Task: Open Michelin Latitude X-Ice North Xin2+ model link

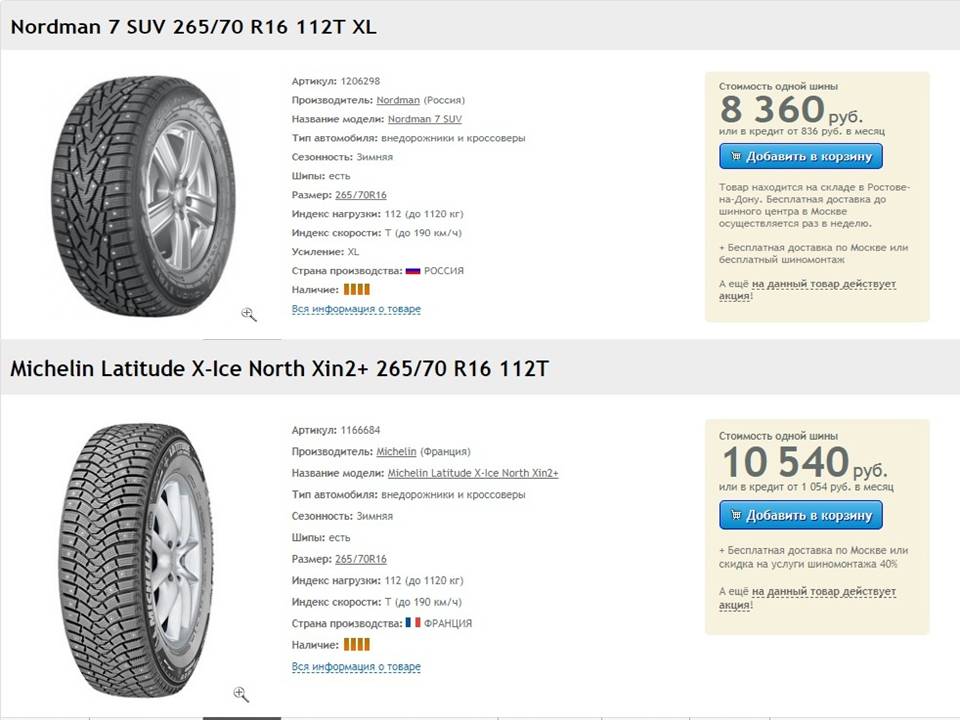Action: [473, 473]
